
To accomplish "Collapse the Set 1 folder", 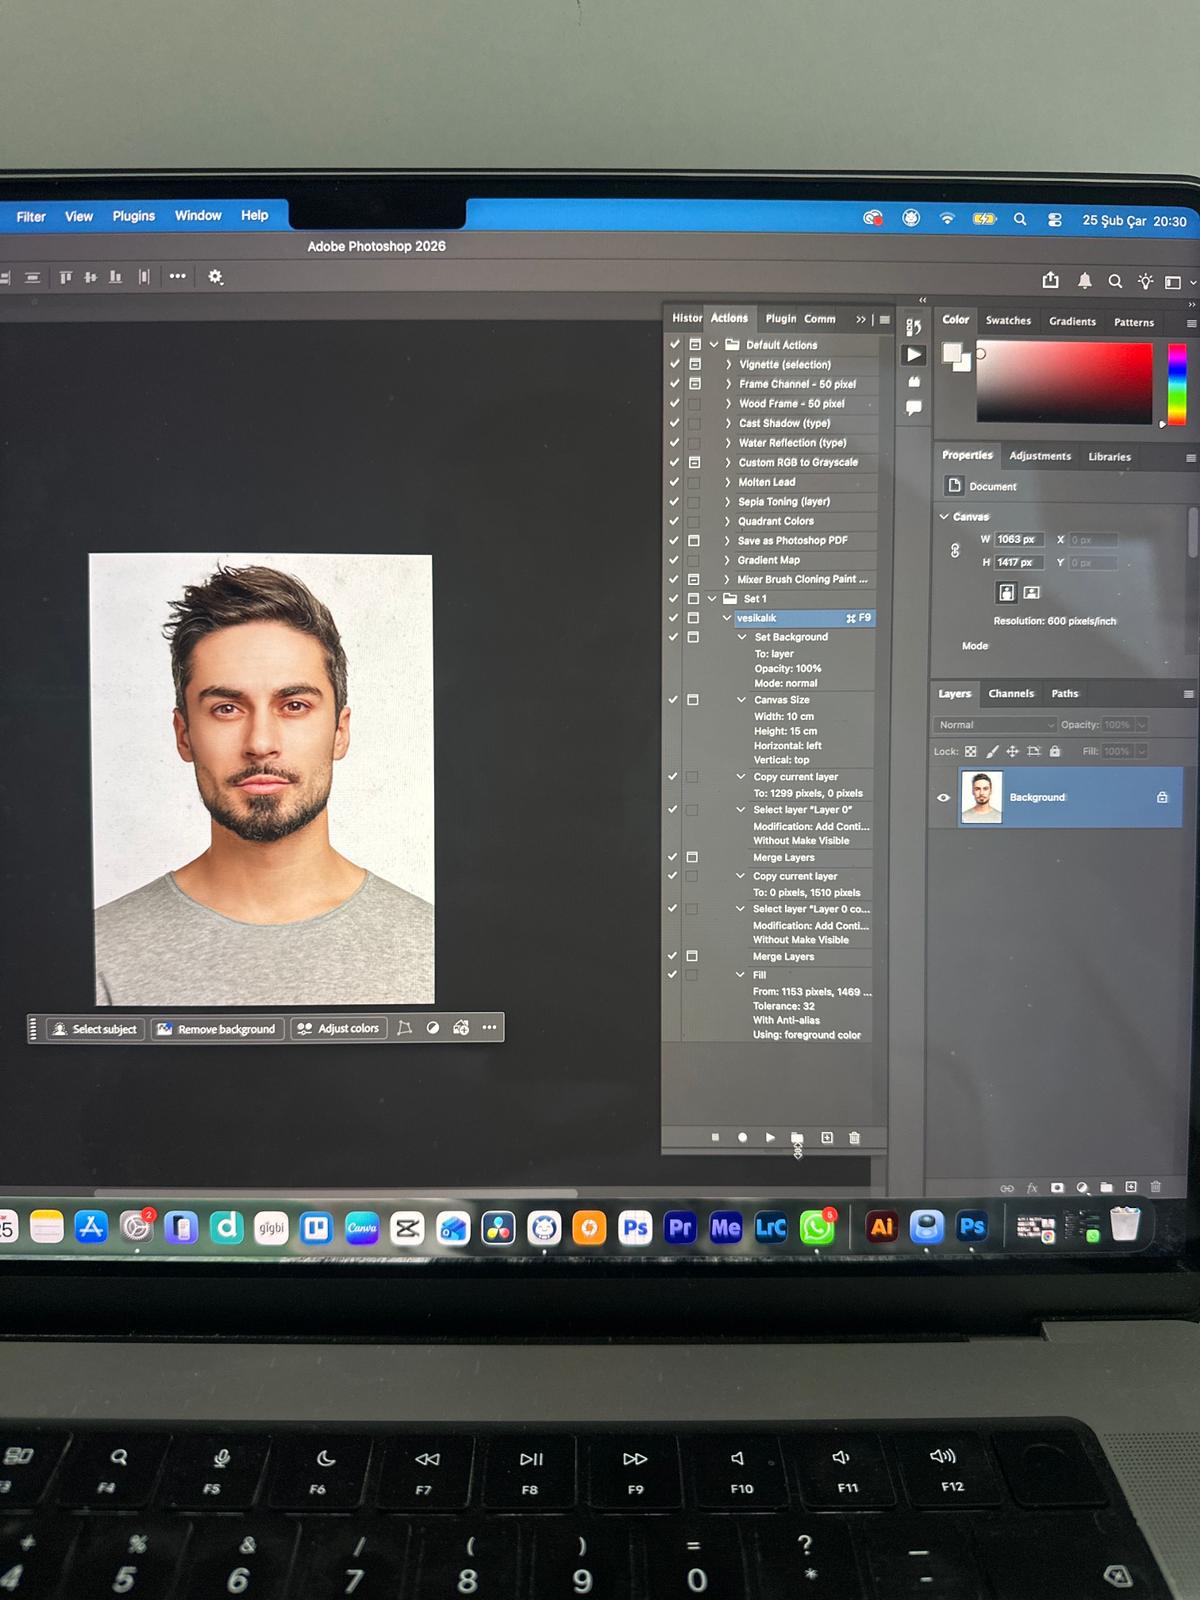I will [x=712, y=599].
